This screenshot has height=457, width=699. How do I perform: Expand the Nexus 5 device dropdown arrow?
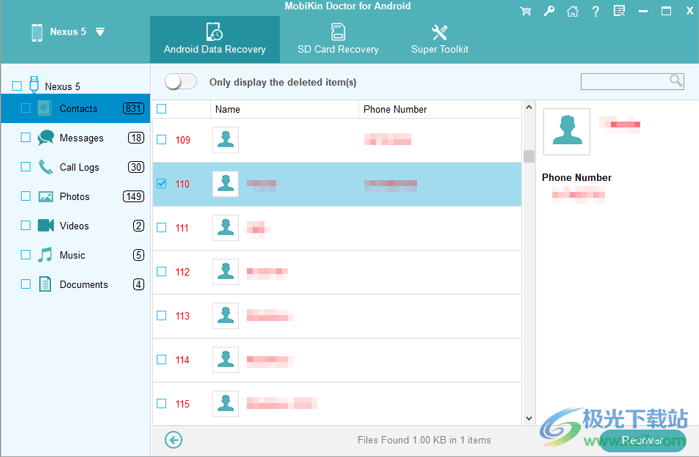pos(100,32)
